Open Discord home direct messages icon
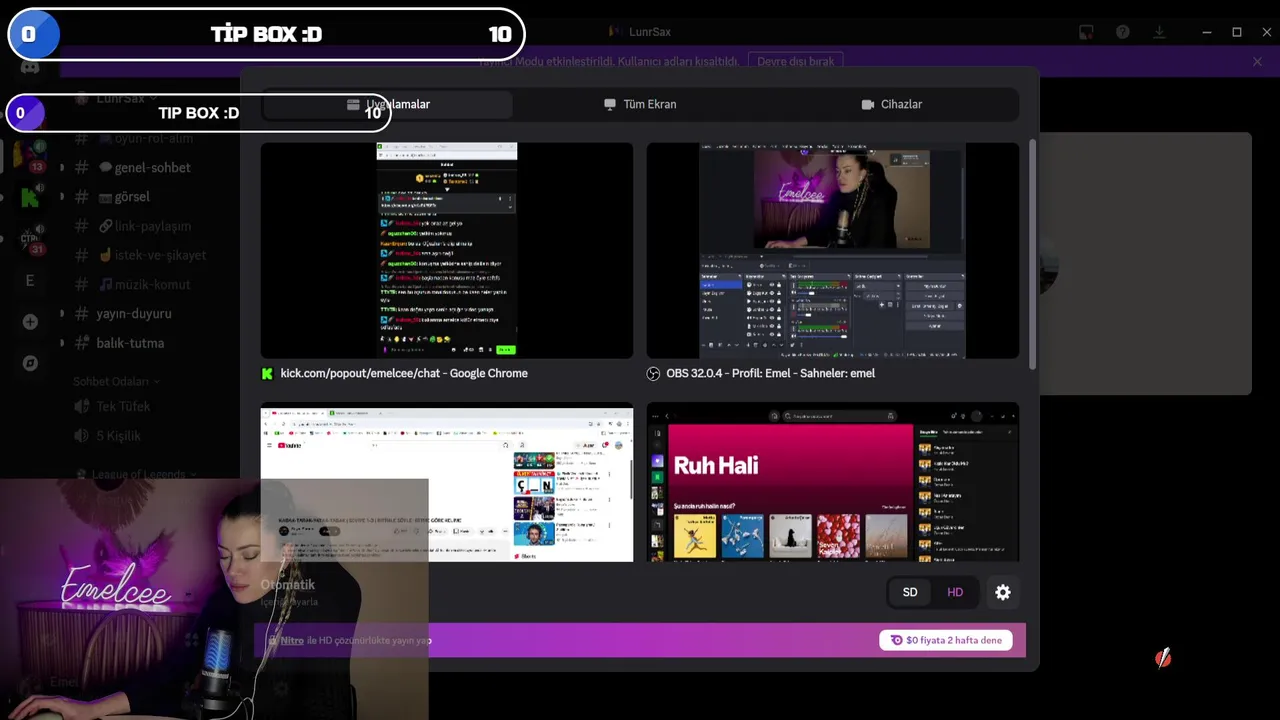 coord(30,67)
